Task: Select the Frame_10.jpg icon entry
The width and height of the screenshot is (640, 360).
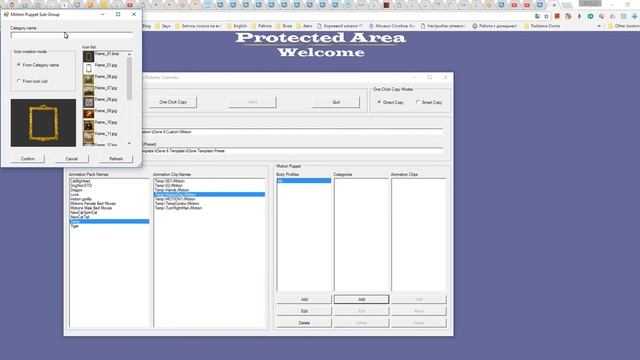Action: click(x=89, y=125)
